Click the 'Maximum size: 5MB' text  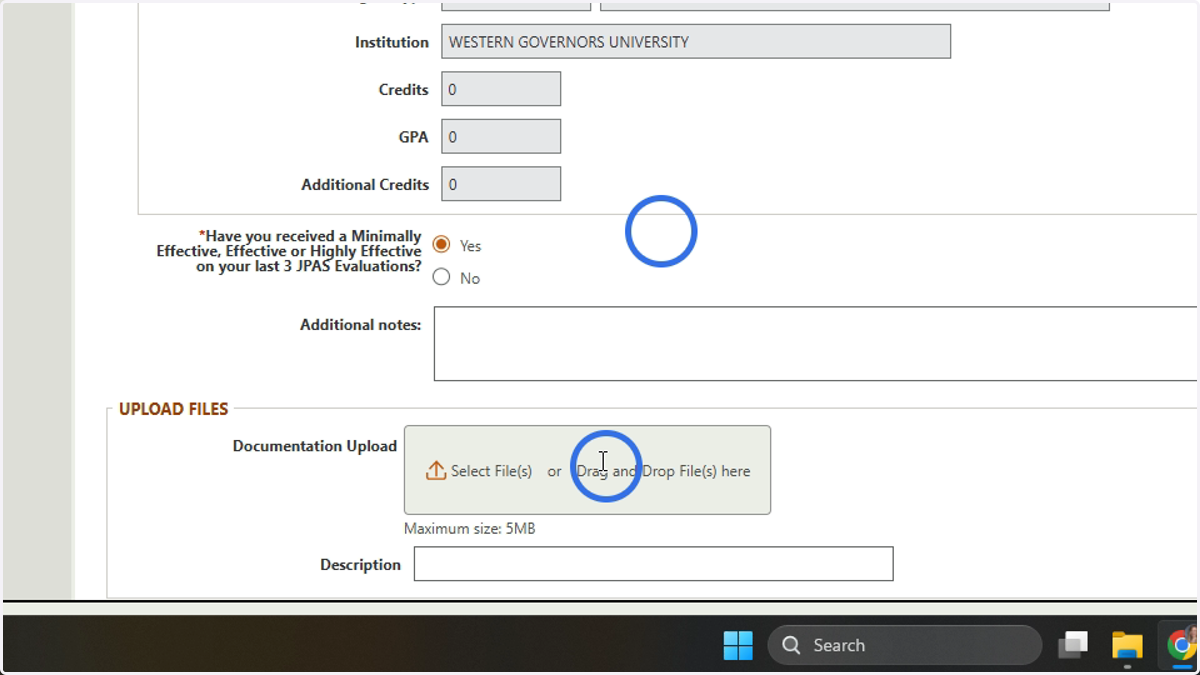click(470, 528)
